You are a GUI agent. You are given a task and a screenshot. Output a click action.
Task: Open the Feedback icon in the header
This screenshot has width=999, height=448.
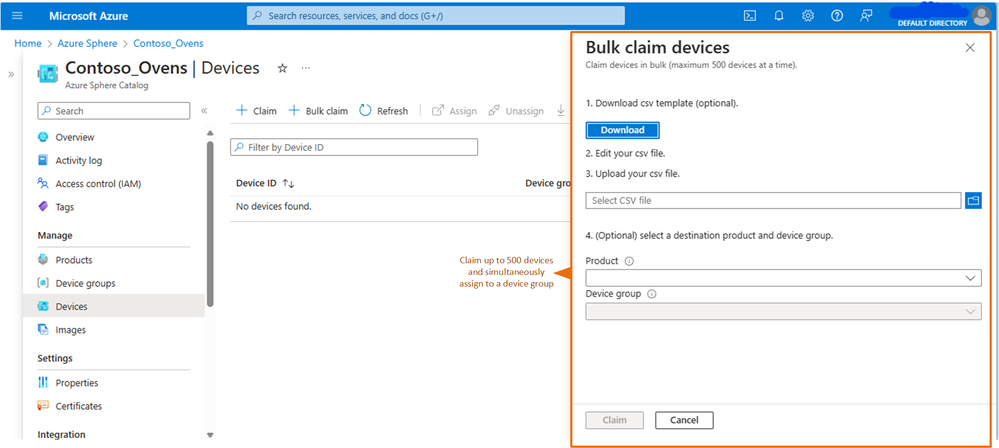[866, 16]
